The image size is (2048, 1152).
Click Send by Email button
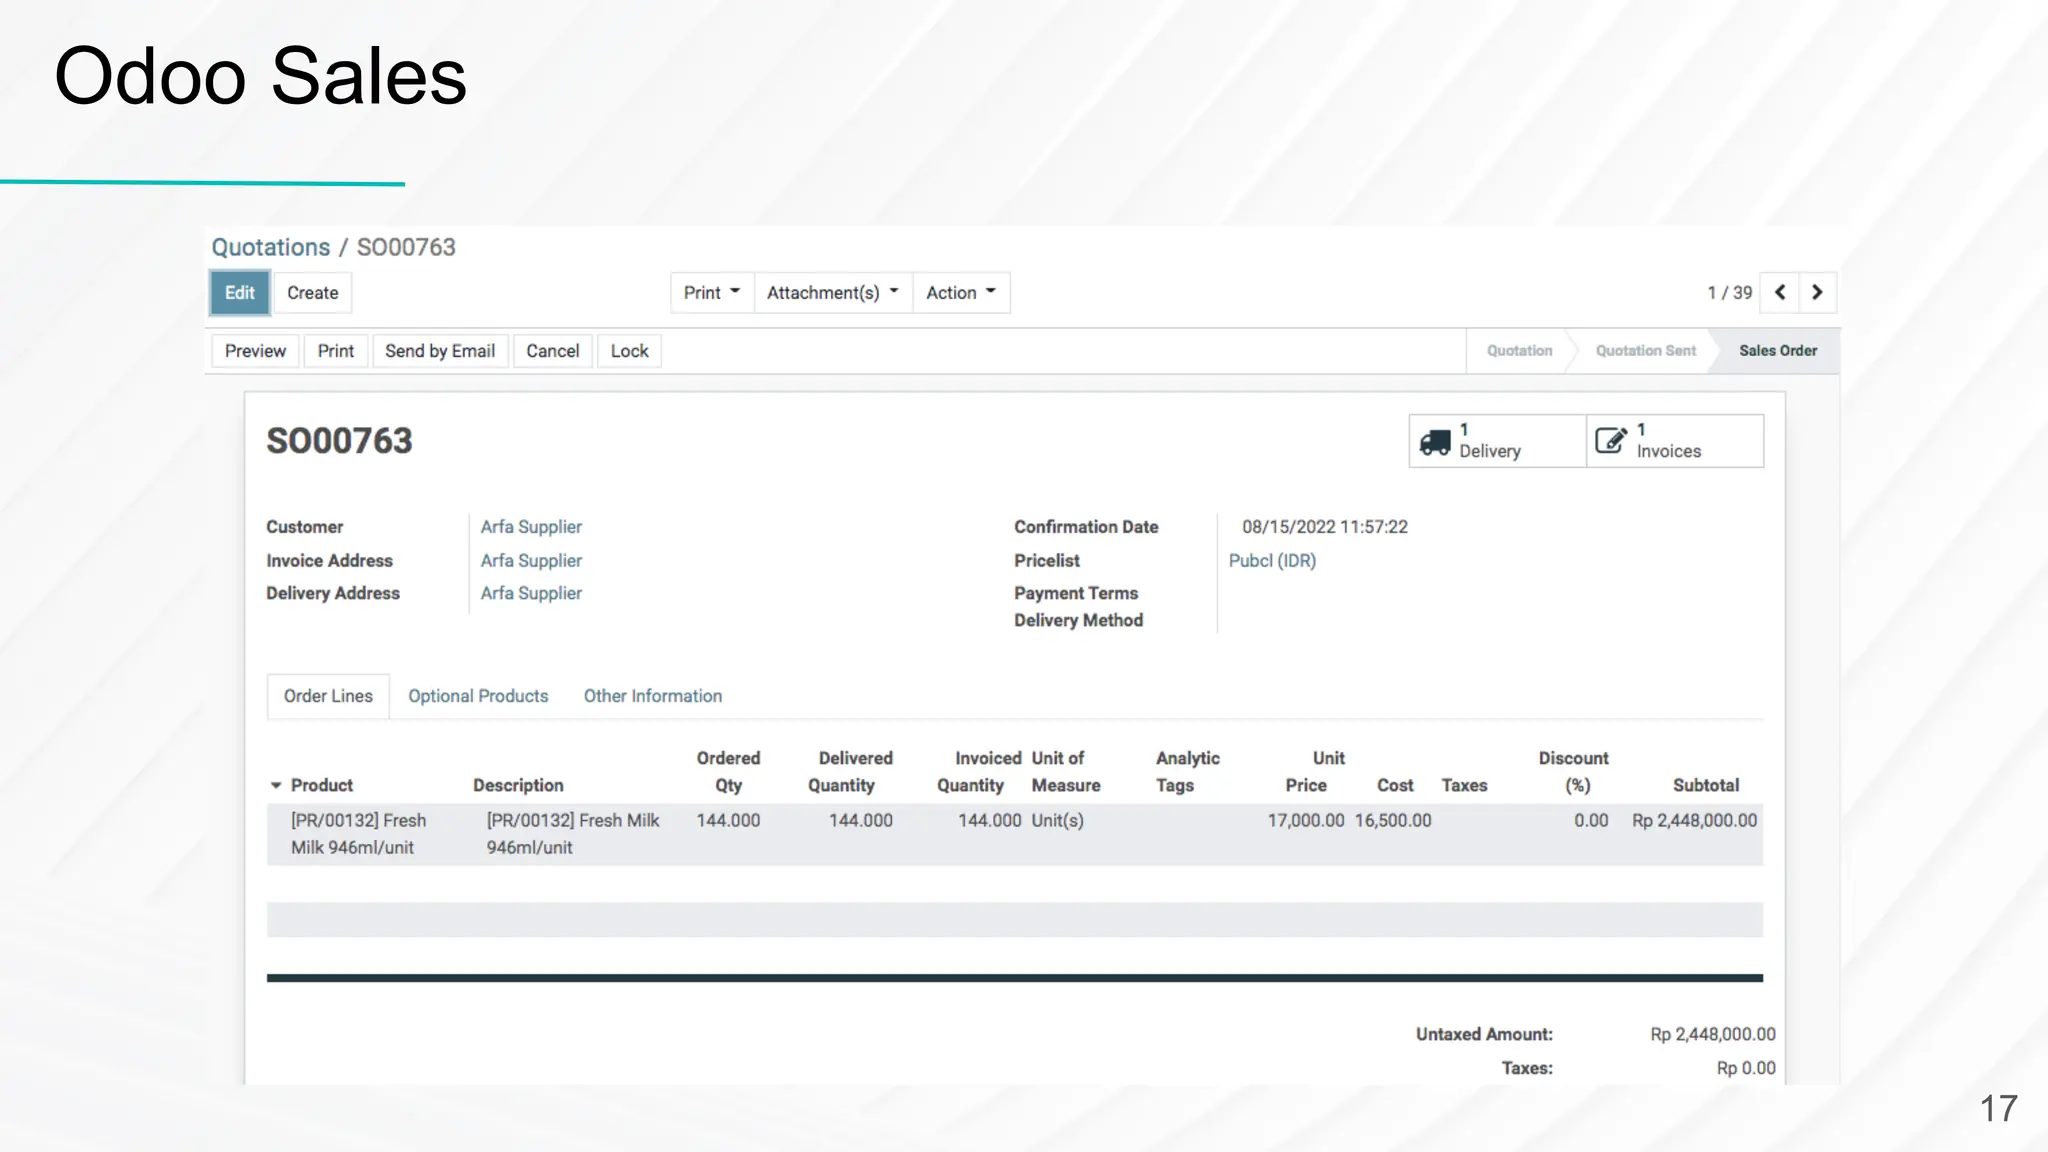[440, 351]
